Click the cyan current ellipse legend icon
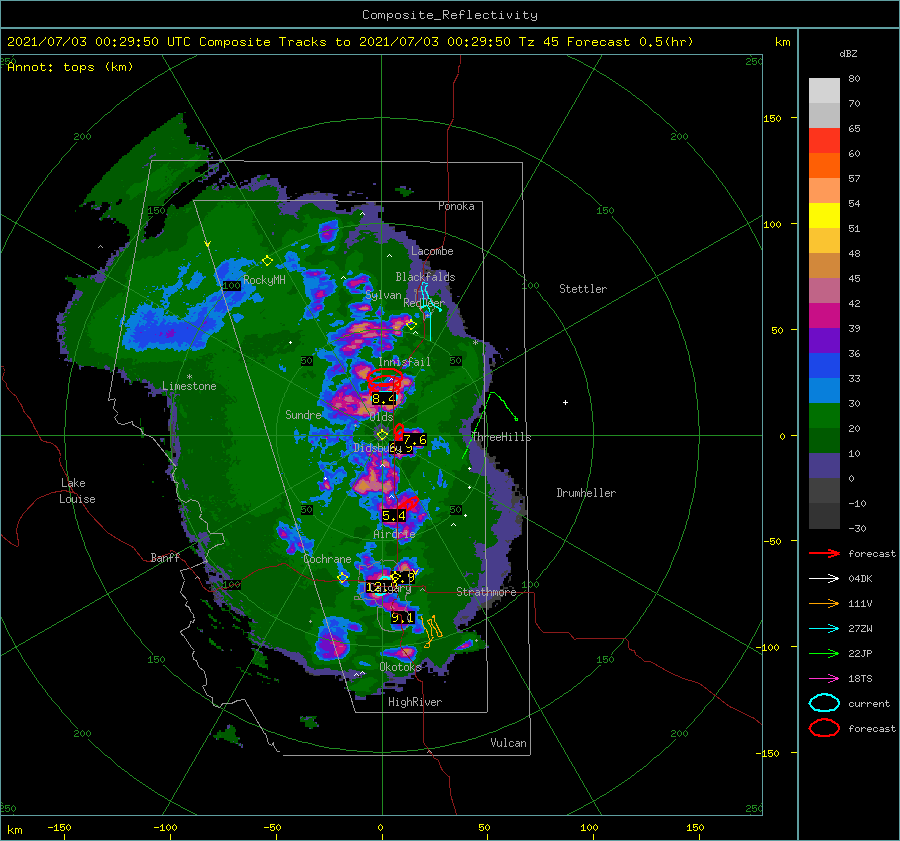The image size is (900, 841). 824,703
